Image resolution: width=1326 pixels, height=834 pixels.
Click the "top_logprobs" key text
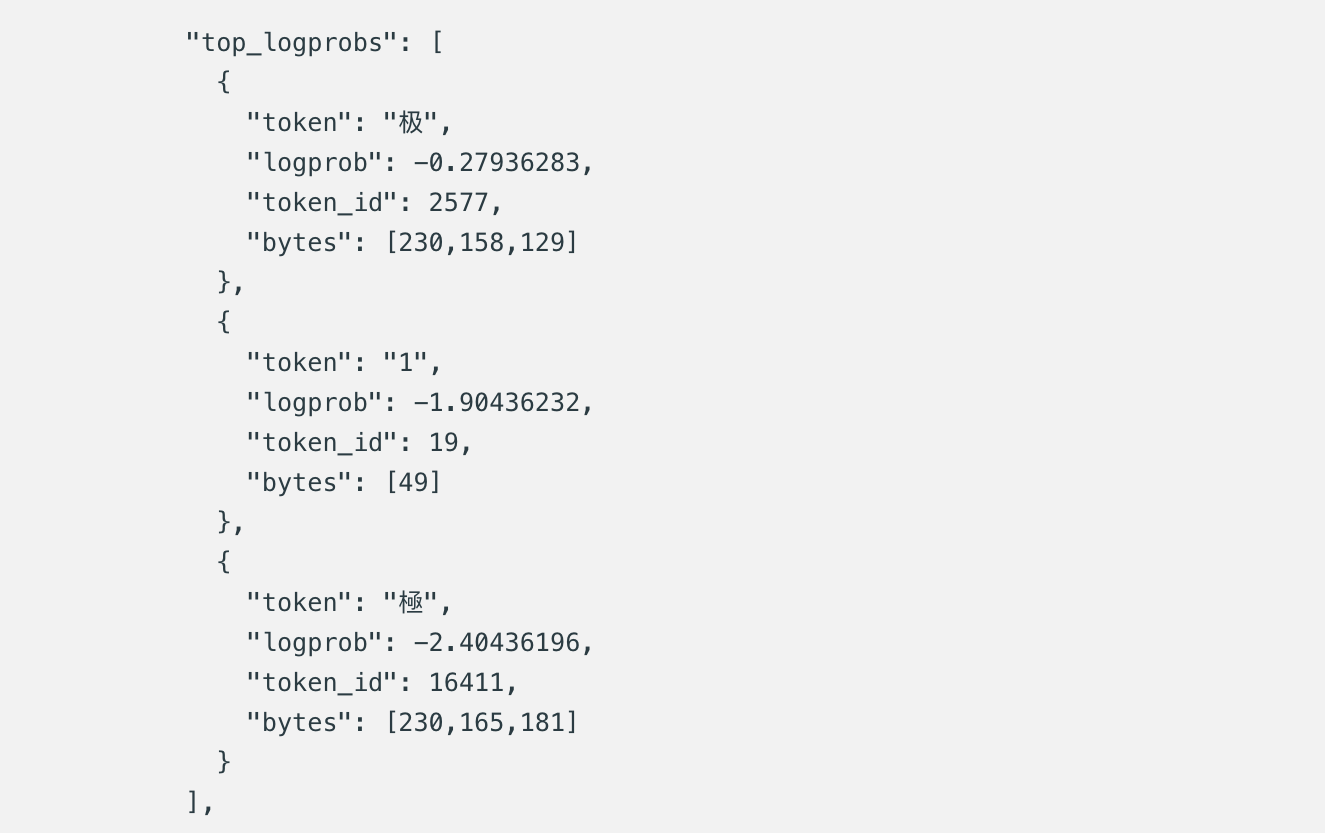292,43
